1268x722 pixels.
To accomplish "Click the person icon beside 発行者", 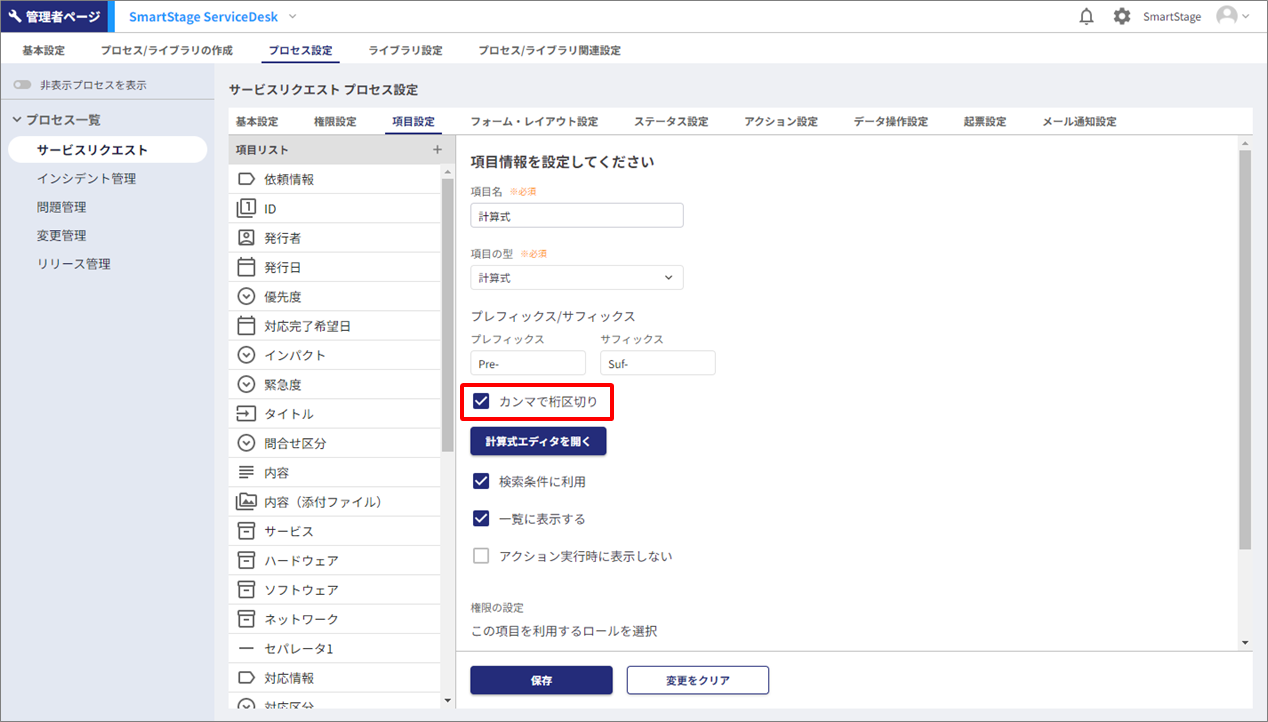I will click(x=246, y=238).
